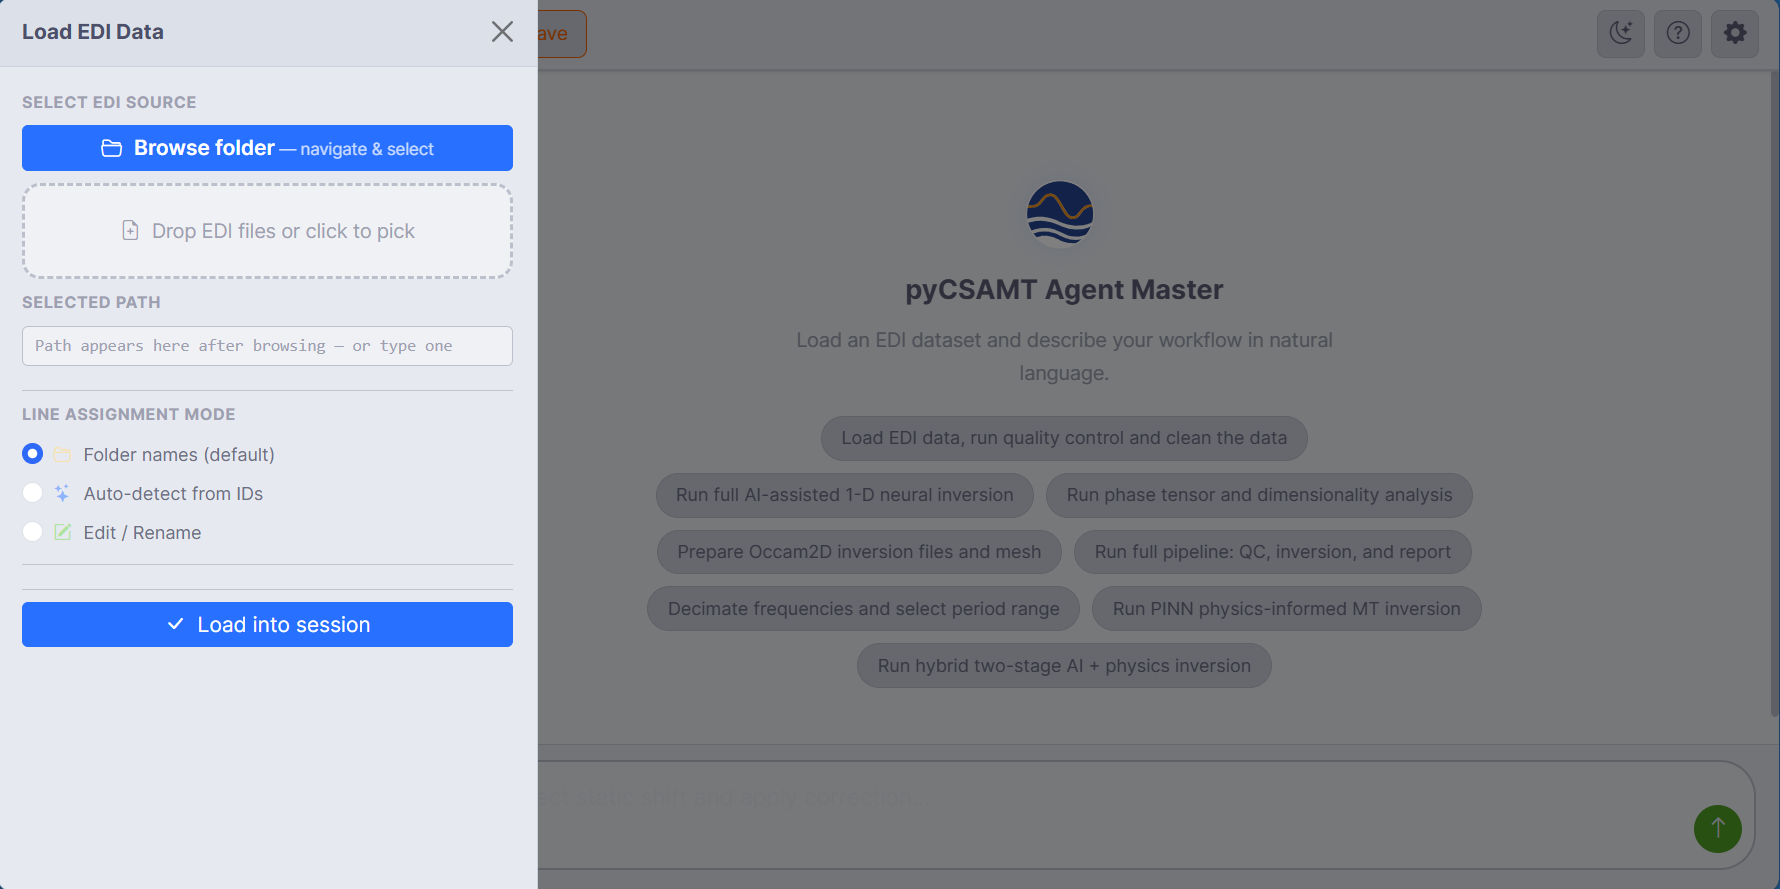Click the folder icon beside Folder names

click(62, 455)
